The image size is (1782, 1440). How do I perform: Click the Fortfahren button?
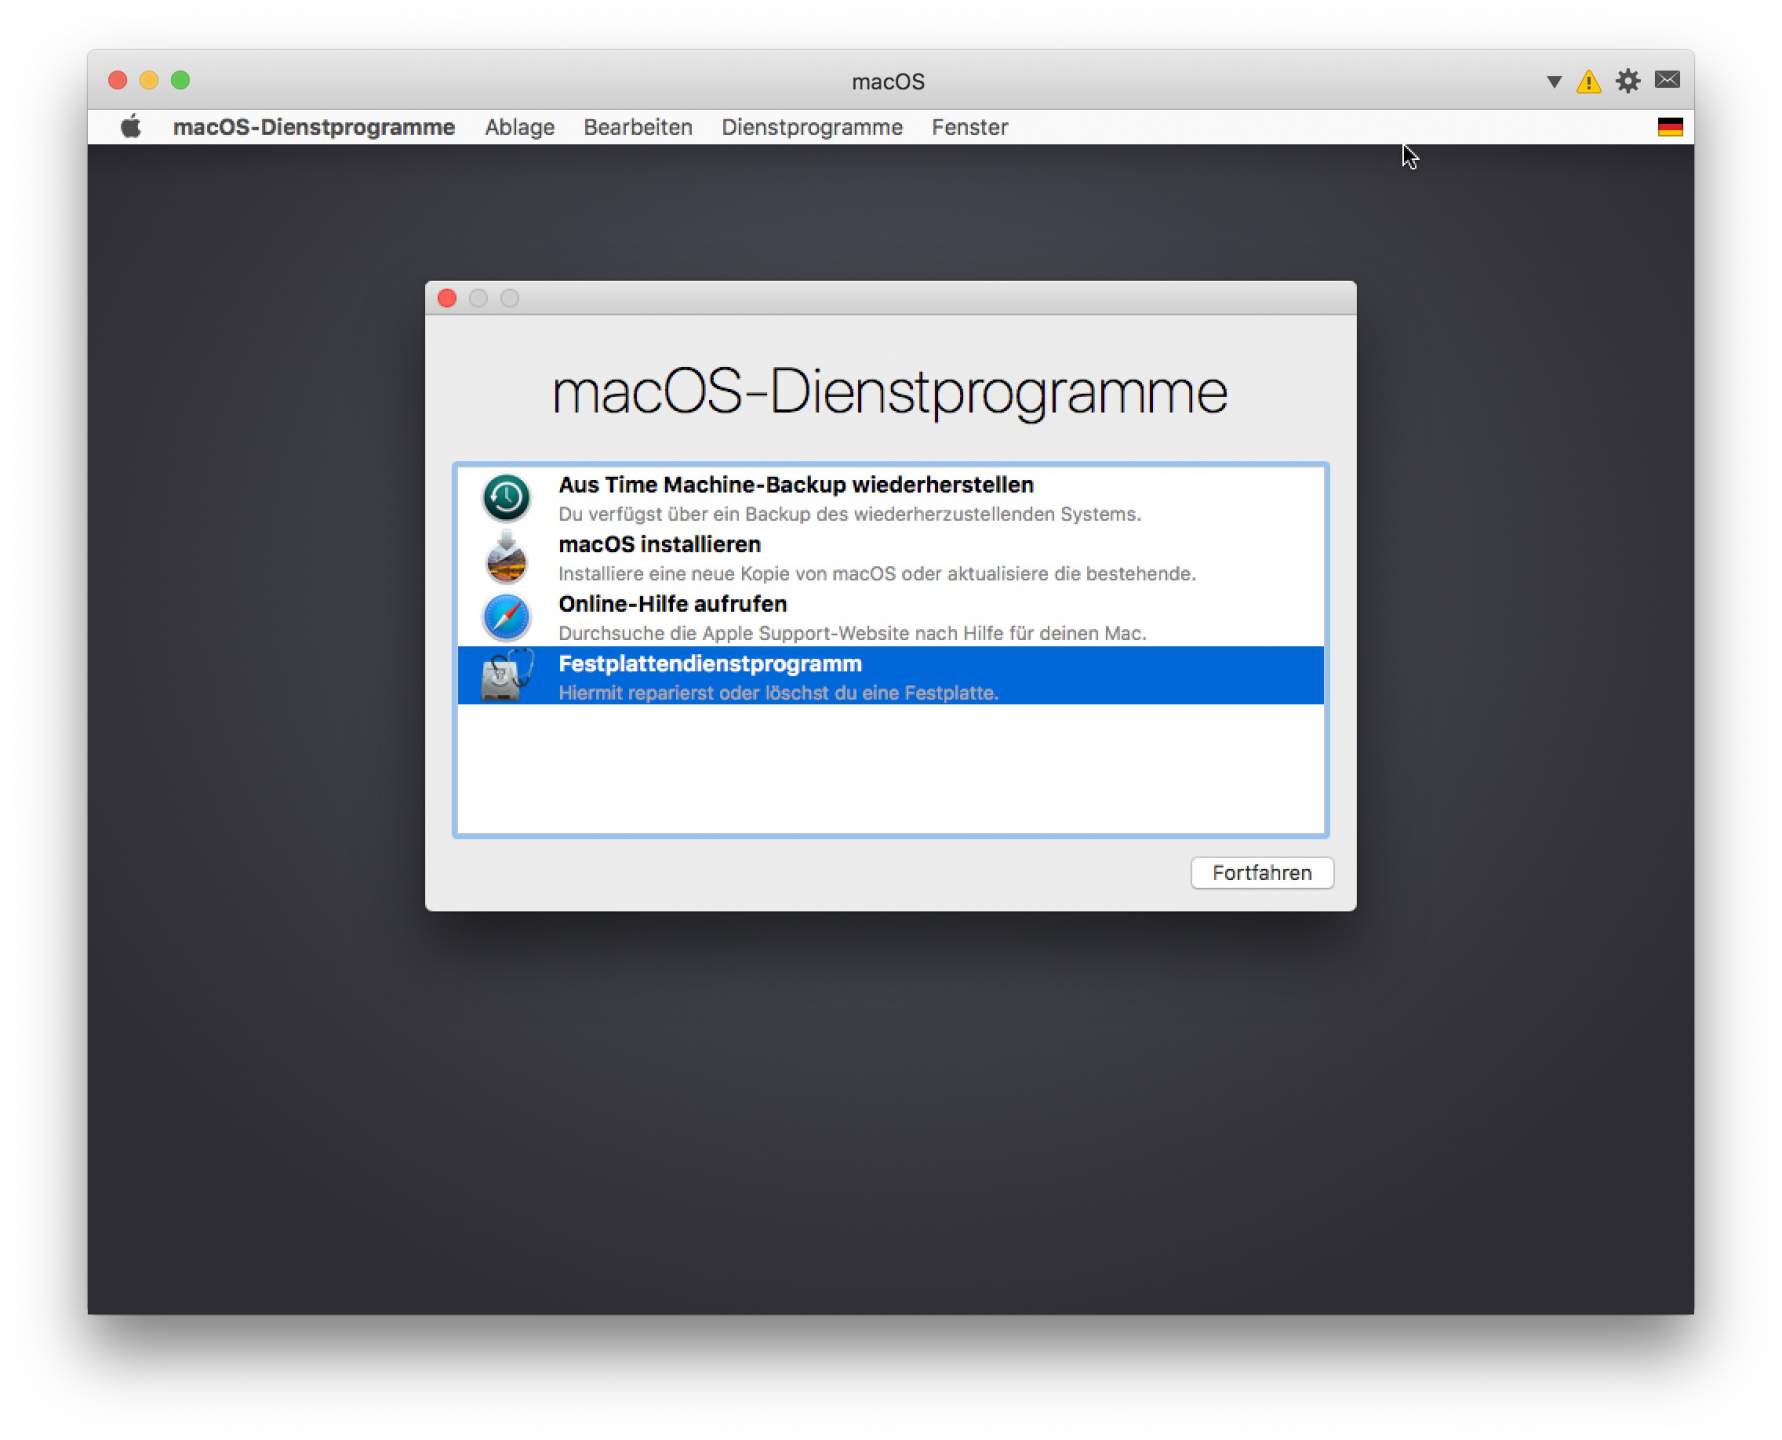[1262, 873]
